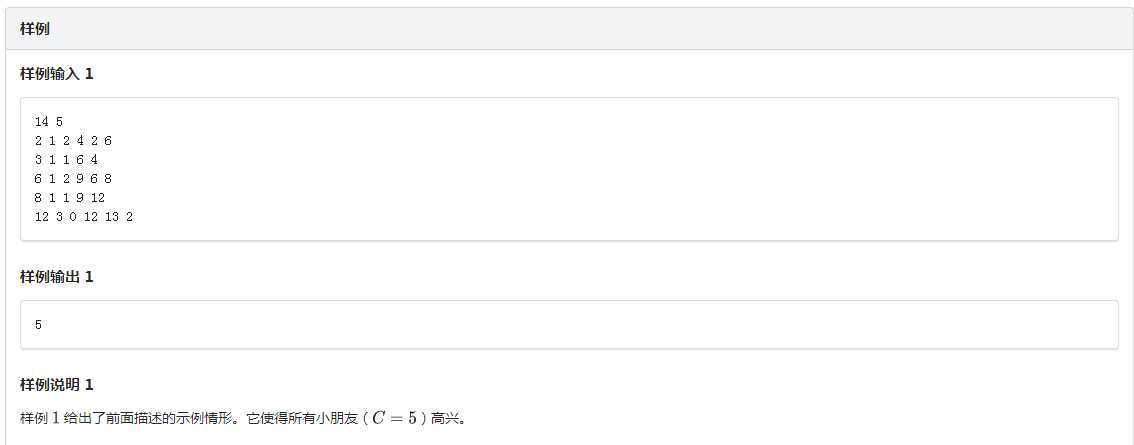Click the input line "2 1 2 4 2 6"
Viewport: 1134px width, 445px height.
(x=73, y=140)
